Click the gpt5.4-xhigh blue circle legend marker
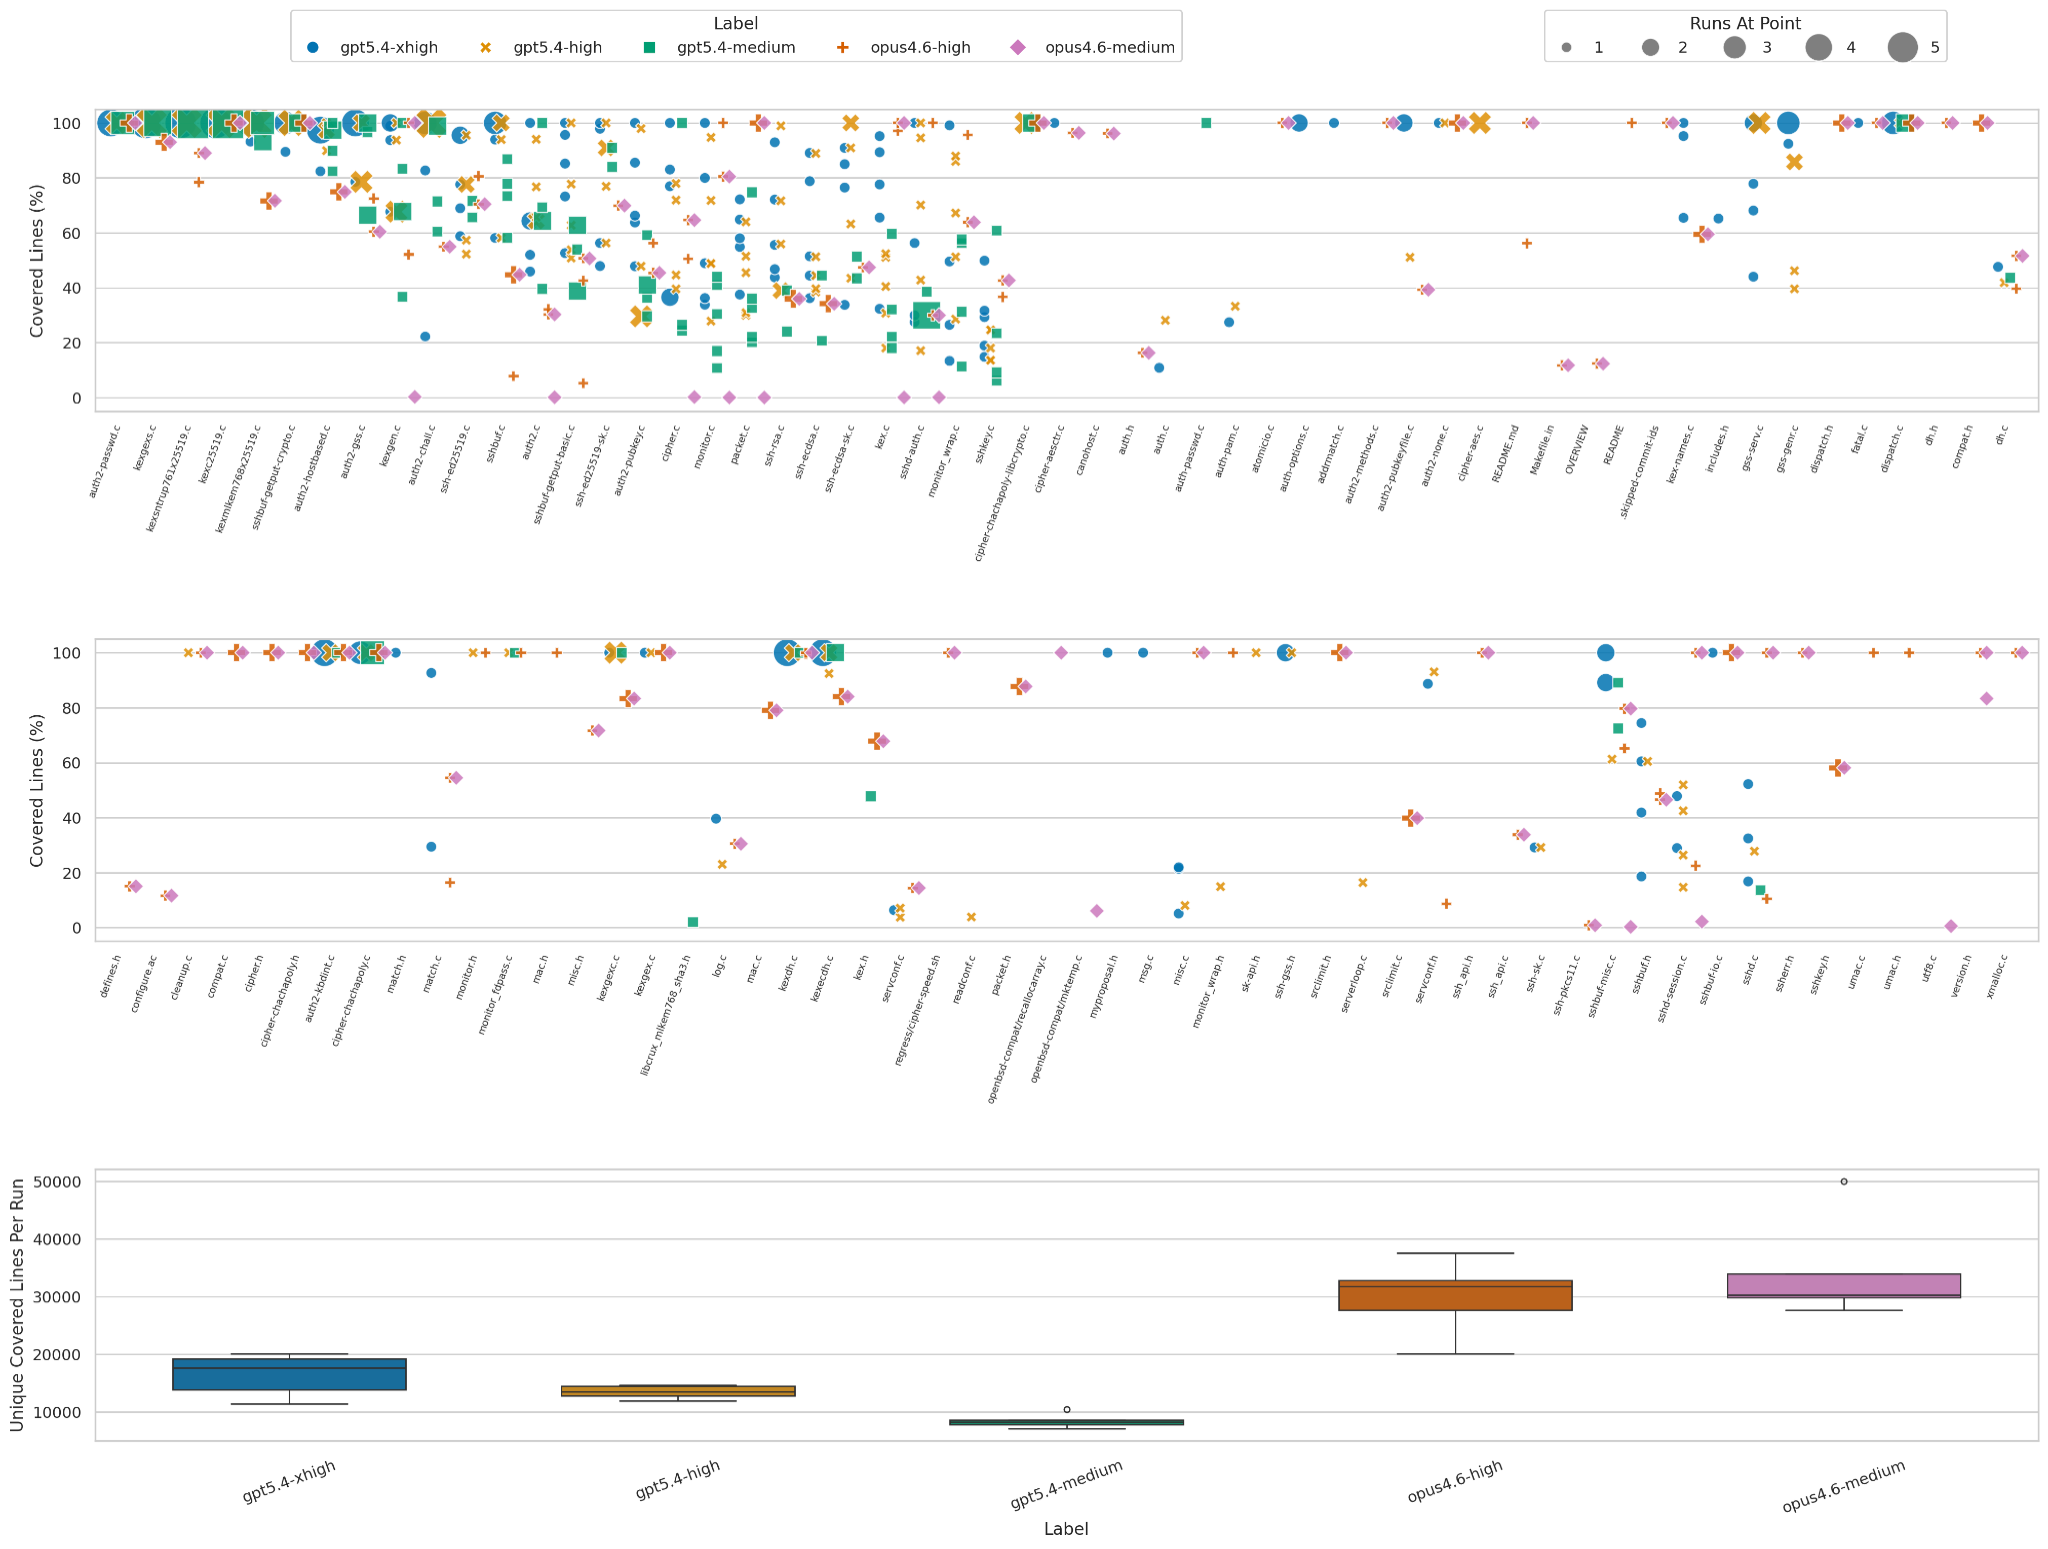This screenshot has width=2048, height=1549. click(313, 47)
